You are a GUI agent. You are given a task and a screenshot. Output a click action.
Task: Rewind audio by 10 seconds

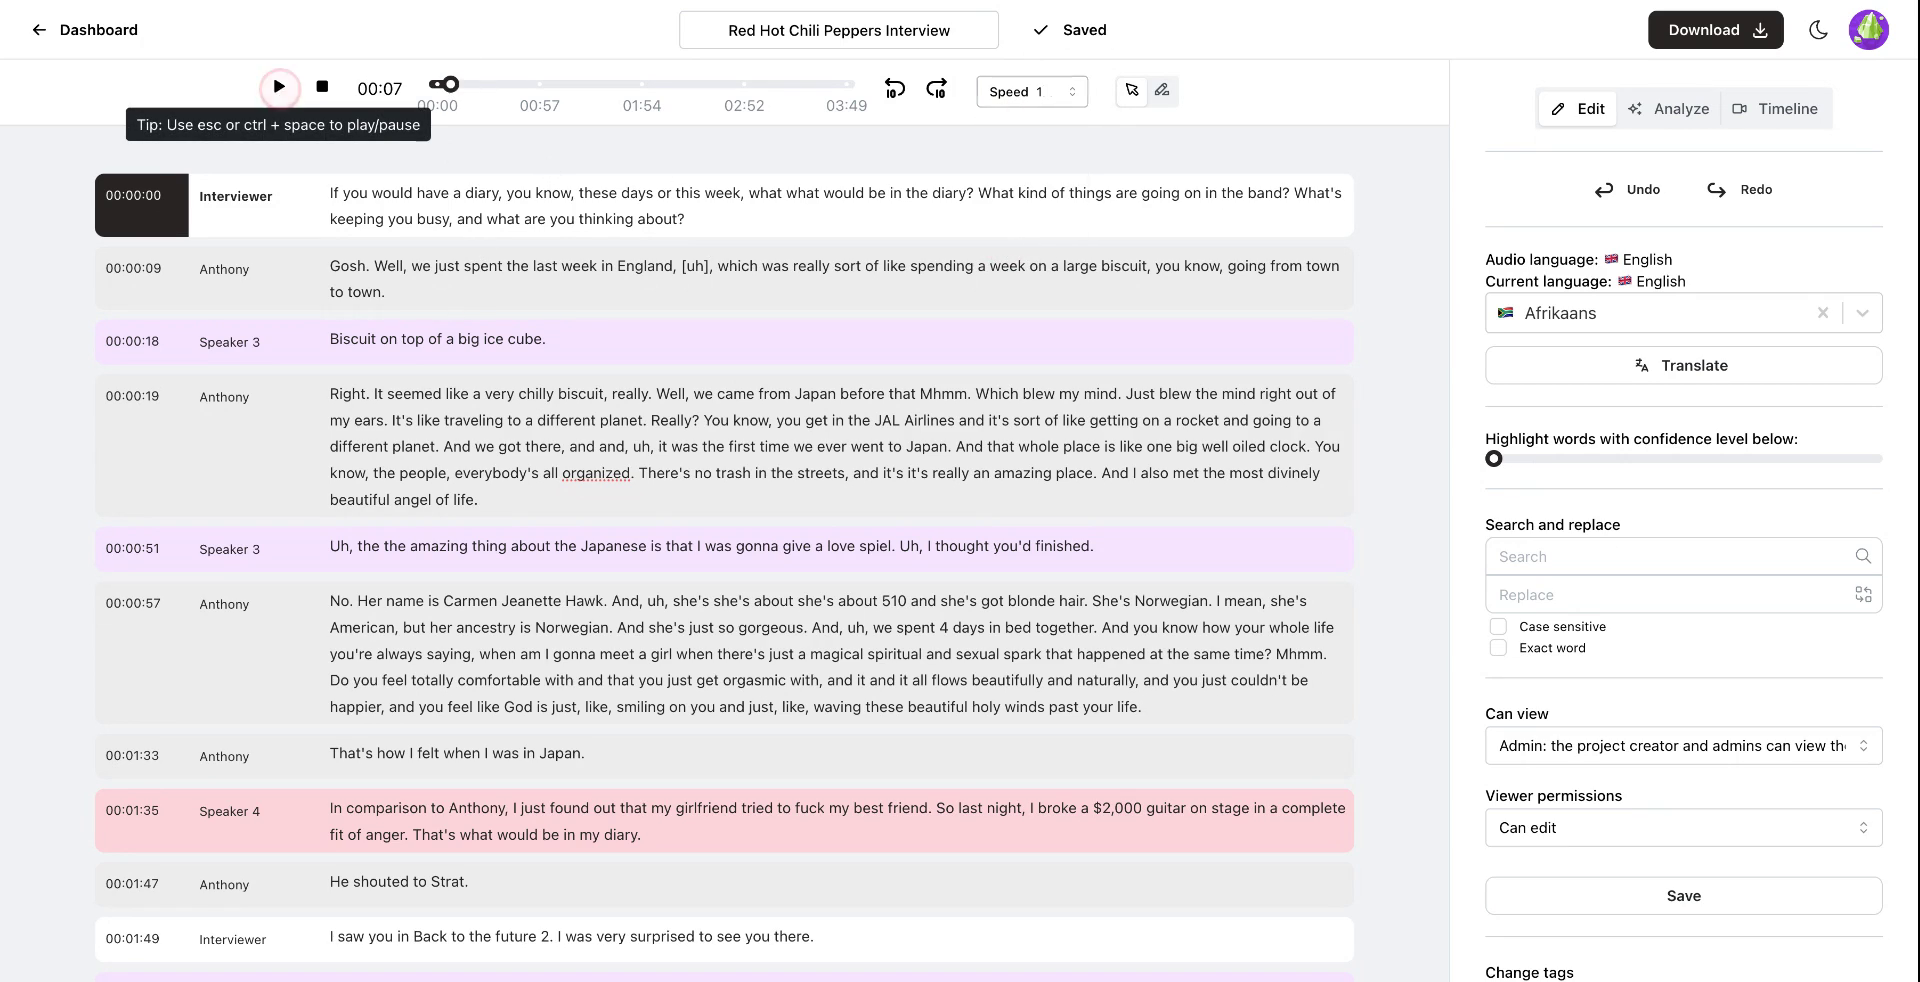pos(895,89)
